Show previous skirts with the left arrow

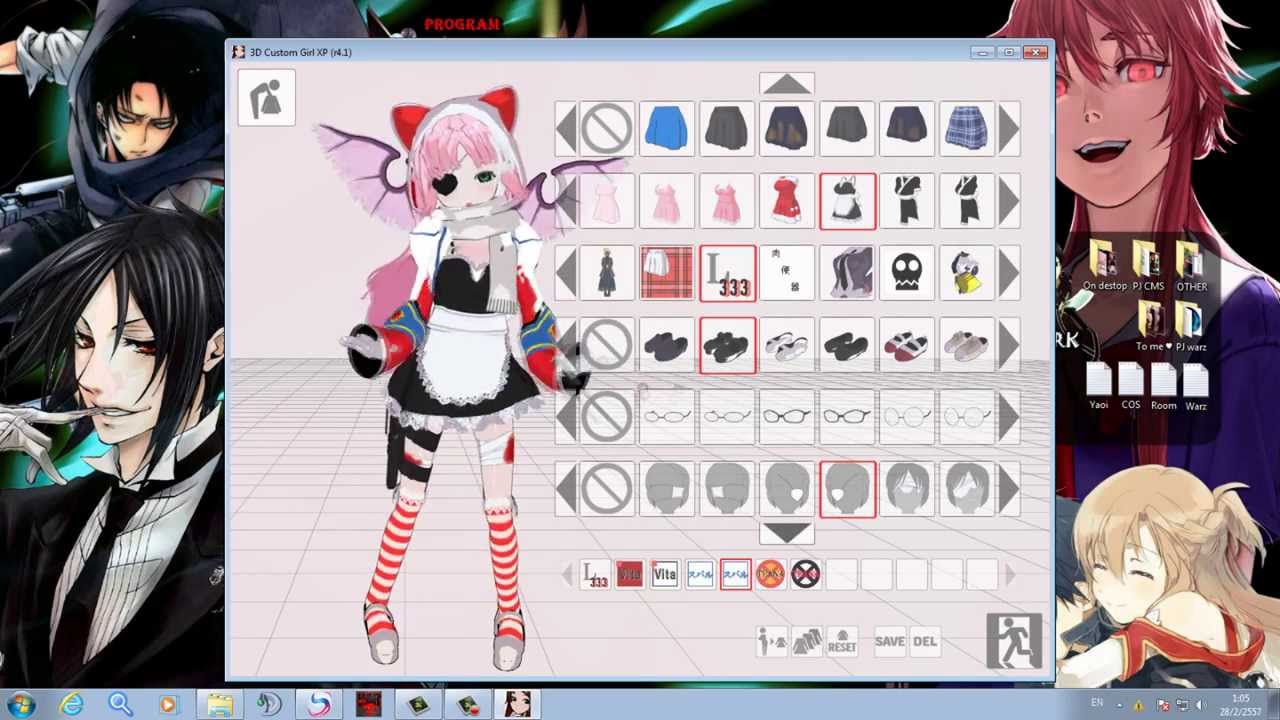[566, 129]
